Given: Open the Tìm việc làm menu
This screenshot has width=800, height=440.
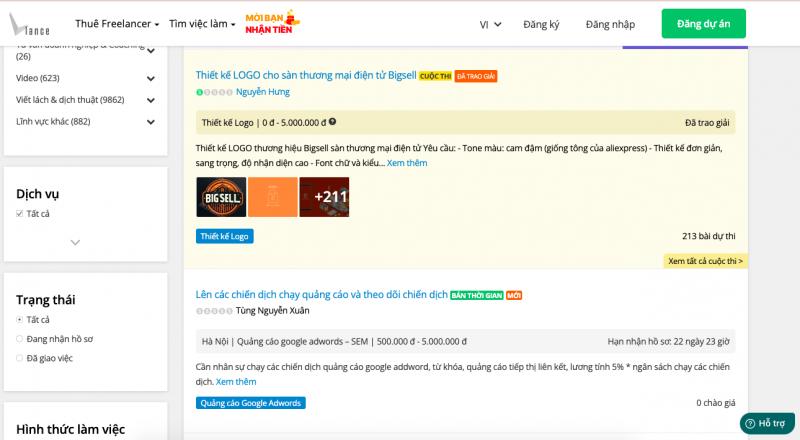Looking at the screenshot, I should click(x=202, y=23).
